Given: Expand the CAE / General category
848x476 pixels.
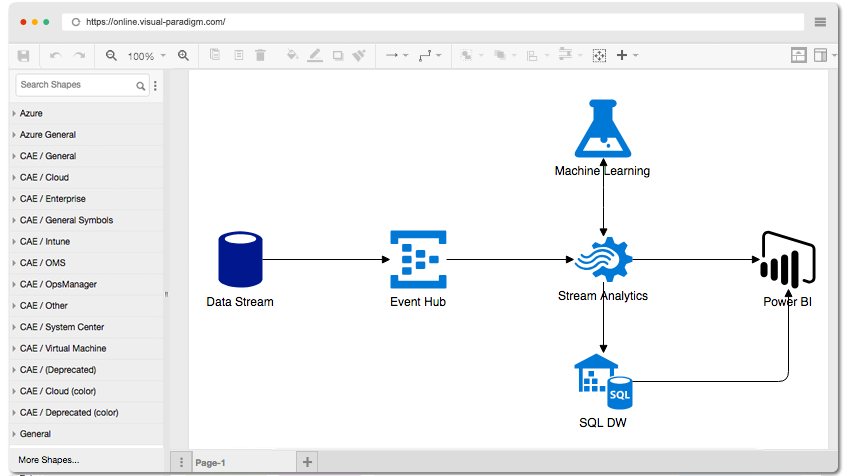Looking at the screenshot, I should point(87,156).
